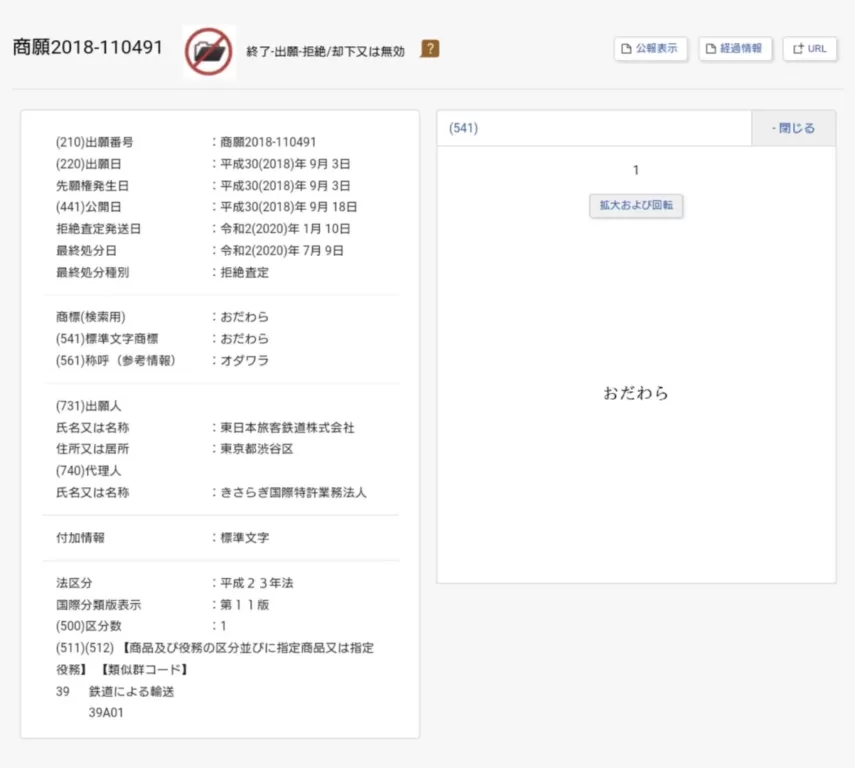855x768 pixels.
Task: Select class number 39
Action: [63, 692]
